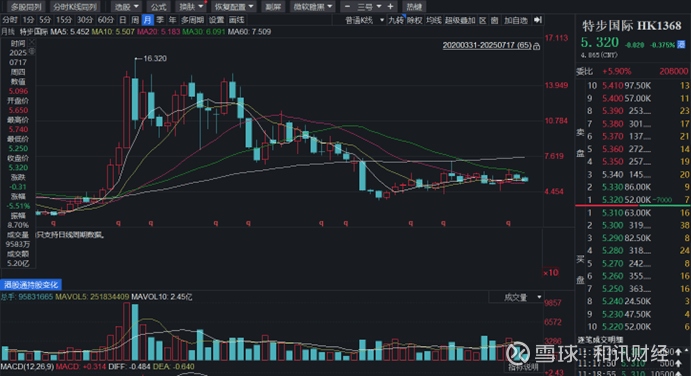
Task: Toggle 除权 ex-rights adjustment
Action: (414, 20)
